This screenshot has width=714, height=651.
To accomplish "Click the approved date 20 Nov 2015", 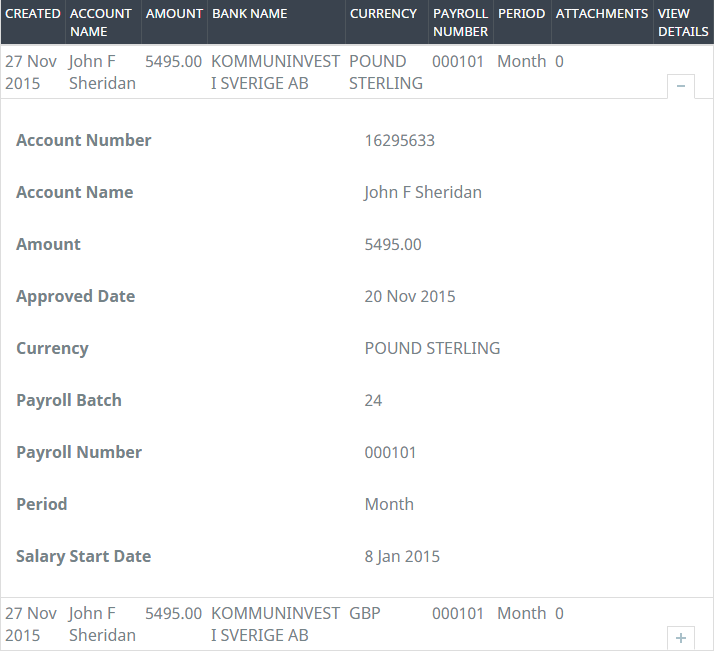I will [410, 296].
